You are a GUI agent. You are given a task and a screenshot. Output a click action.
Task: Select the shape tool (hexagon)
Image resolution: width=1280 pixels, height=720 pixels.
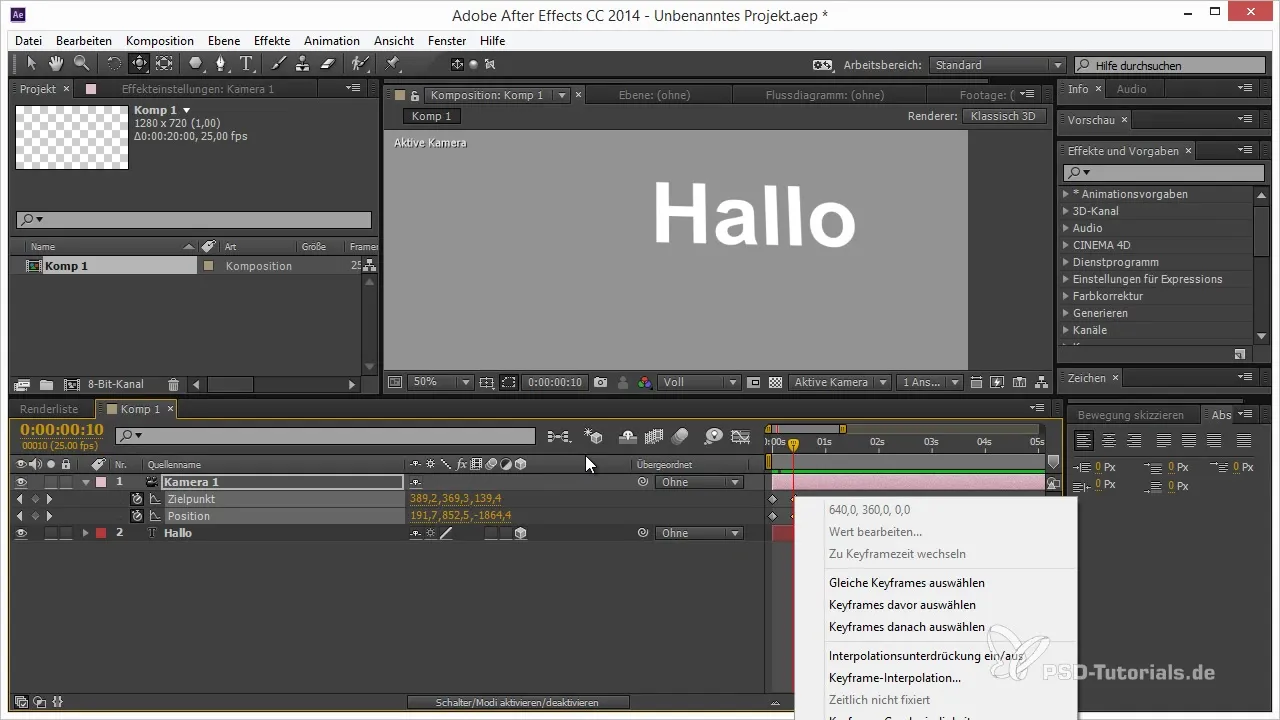tap(195, 63)
